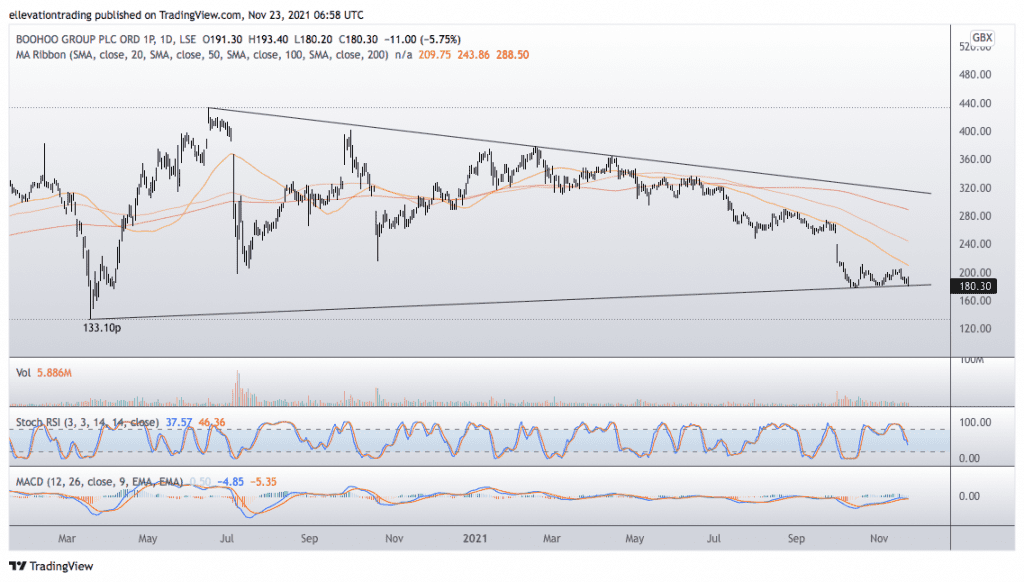Click the Stoch RSI value 37.57
Image resolution: width=1024 pixels, height=582 pixels.
(x=178, y=423)
